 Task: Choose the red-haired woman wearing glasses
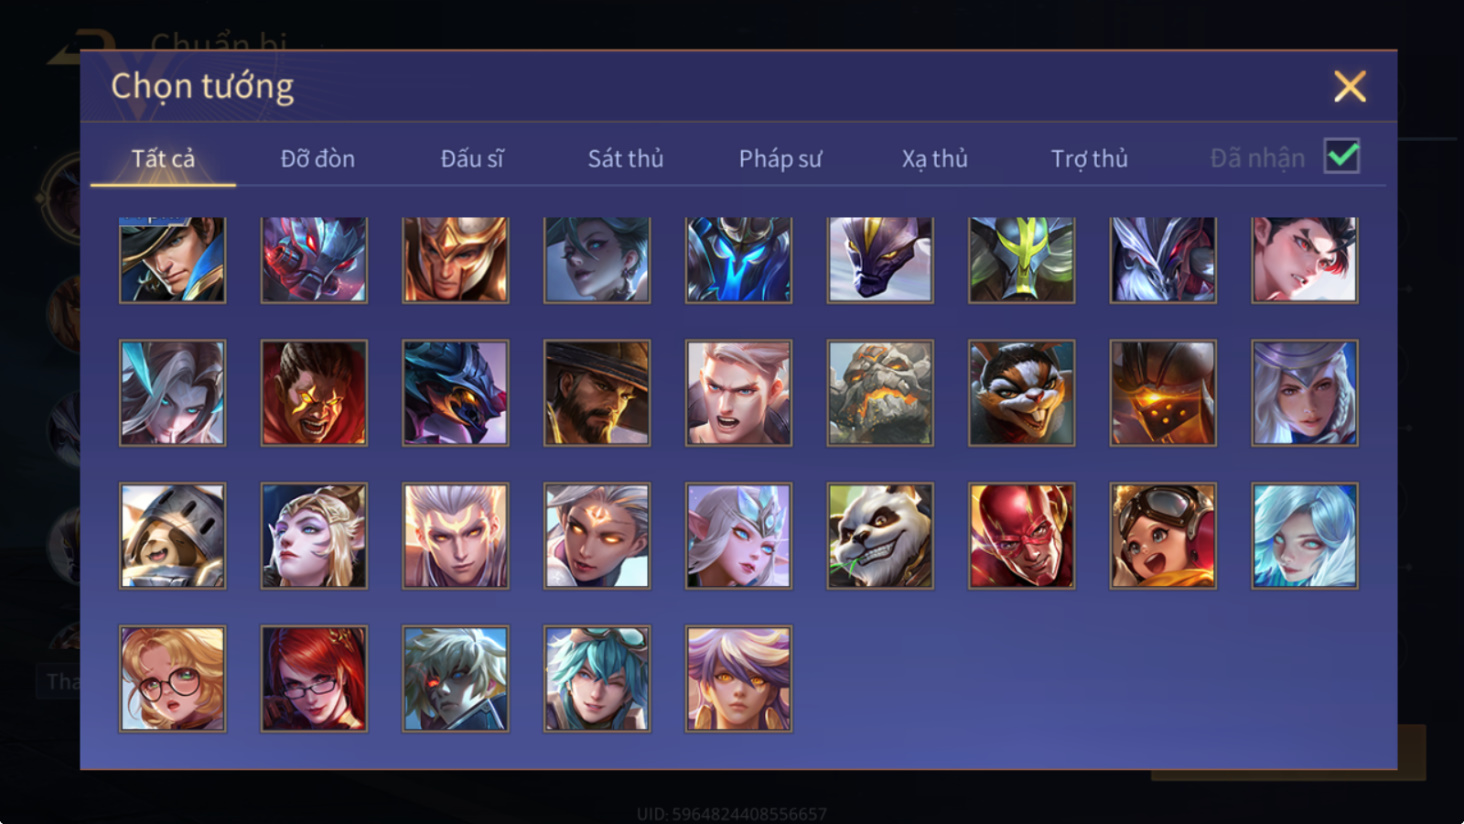314,679
